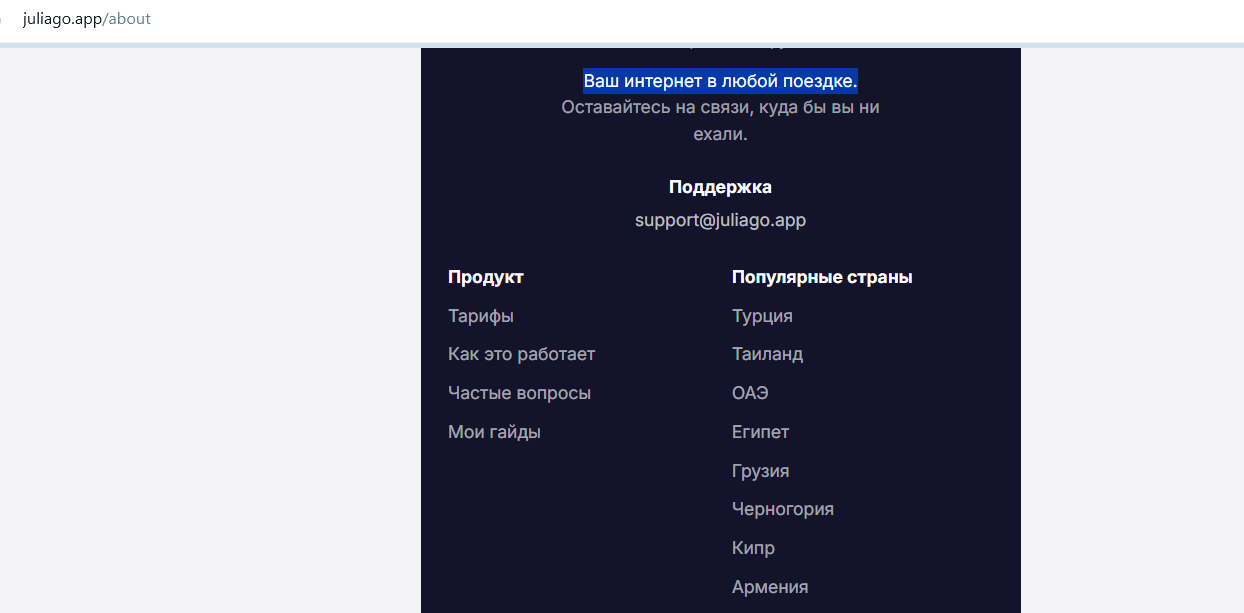Select Турция from popular countries

click(762, 316)
